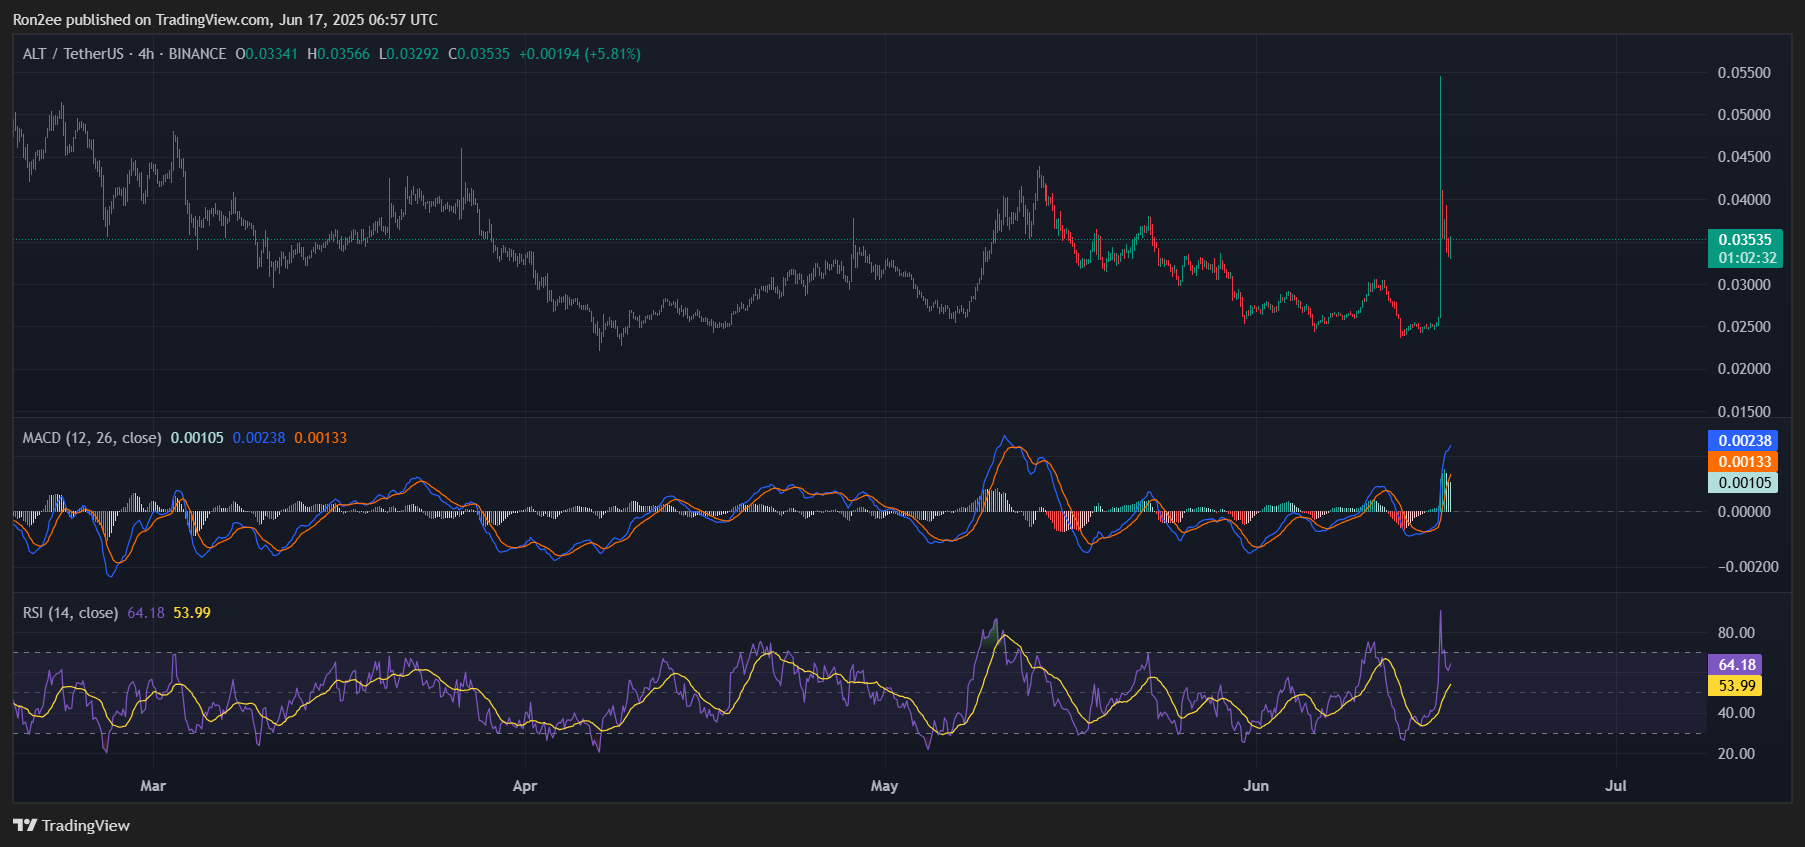The height and width of the screenshot is (847, 1805).
Task: Open the RSI (14, close) indicator legend
Action: coord(70,613)
